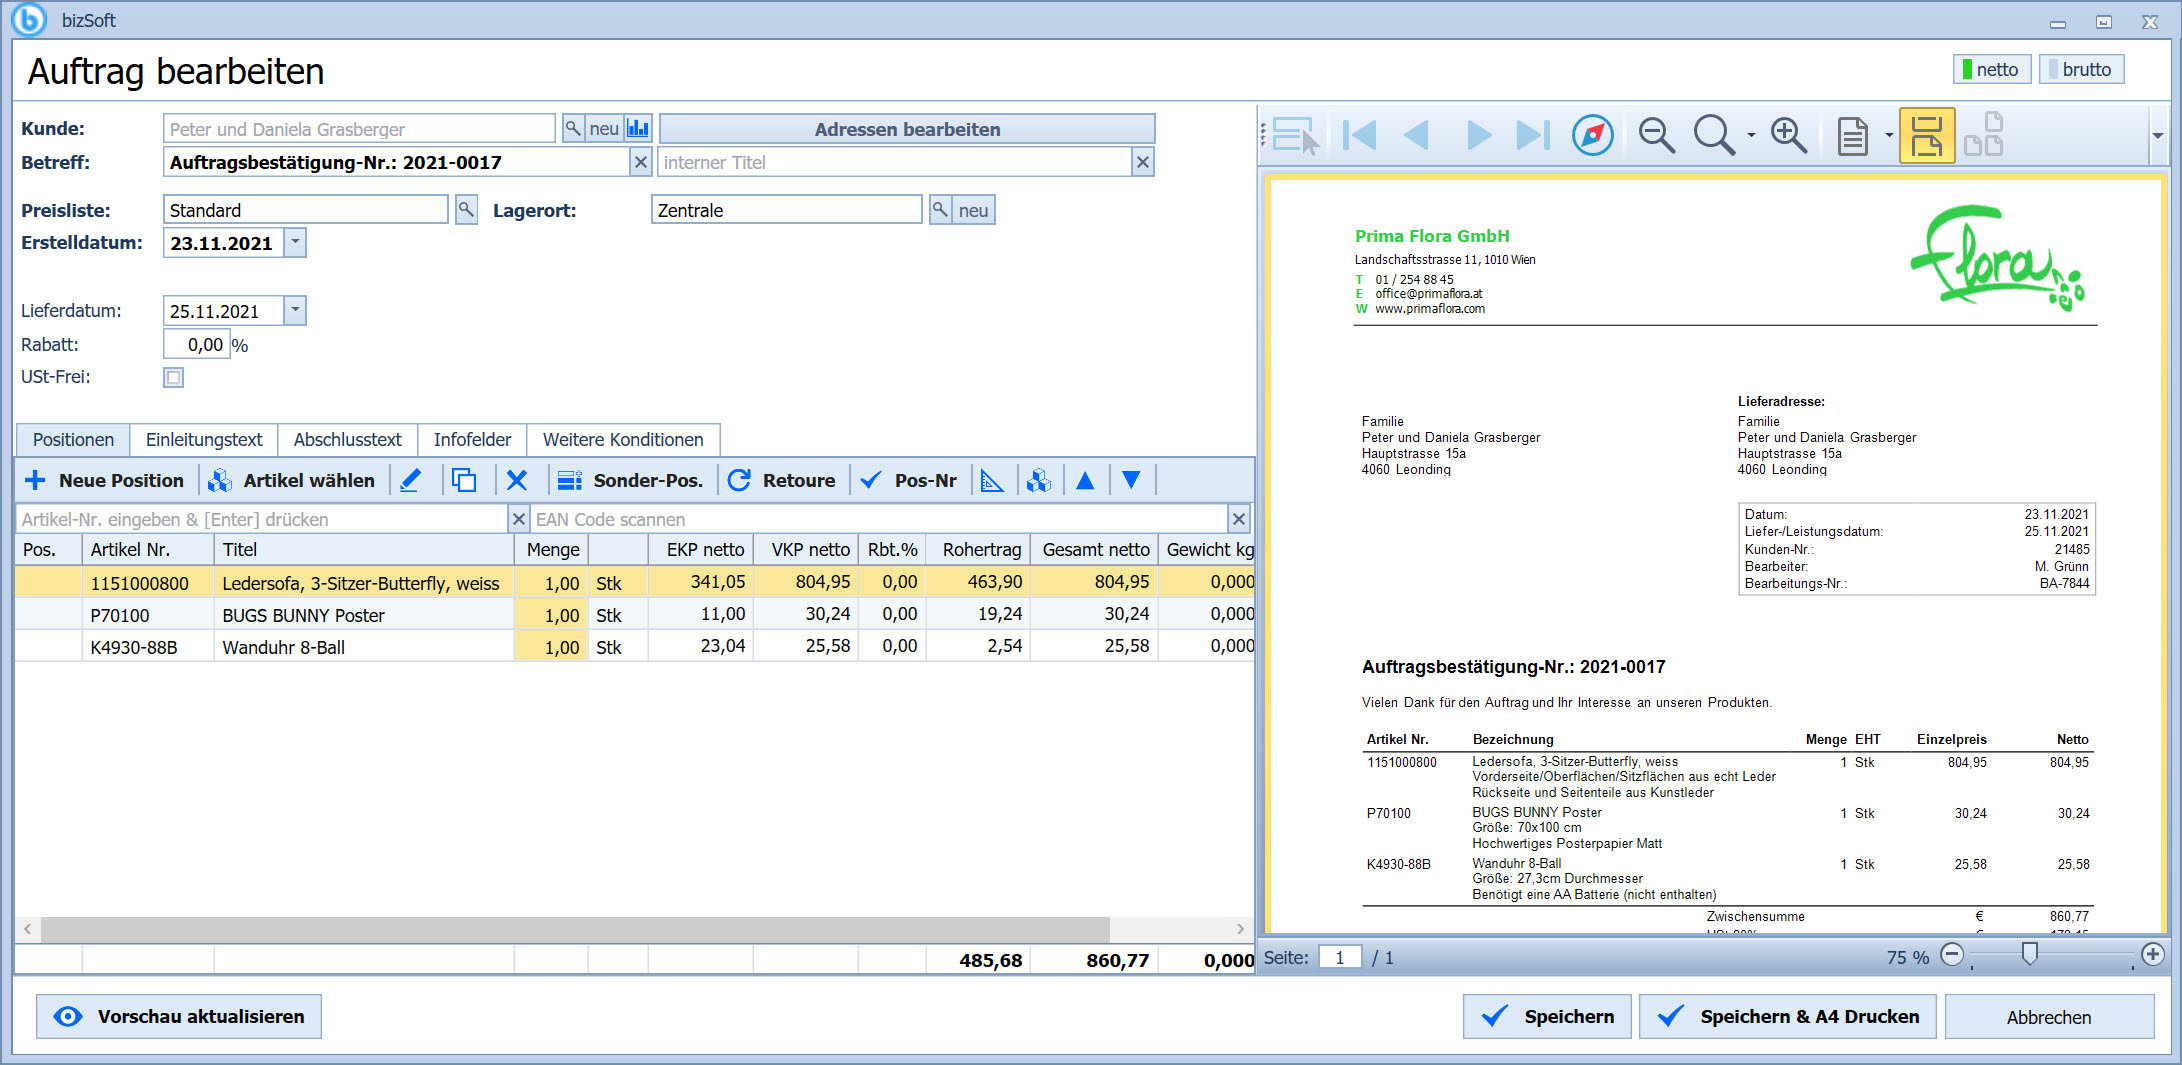Delete position using blue X icon

(x=517, y=480)
